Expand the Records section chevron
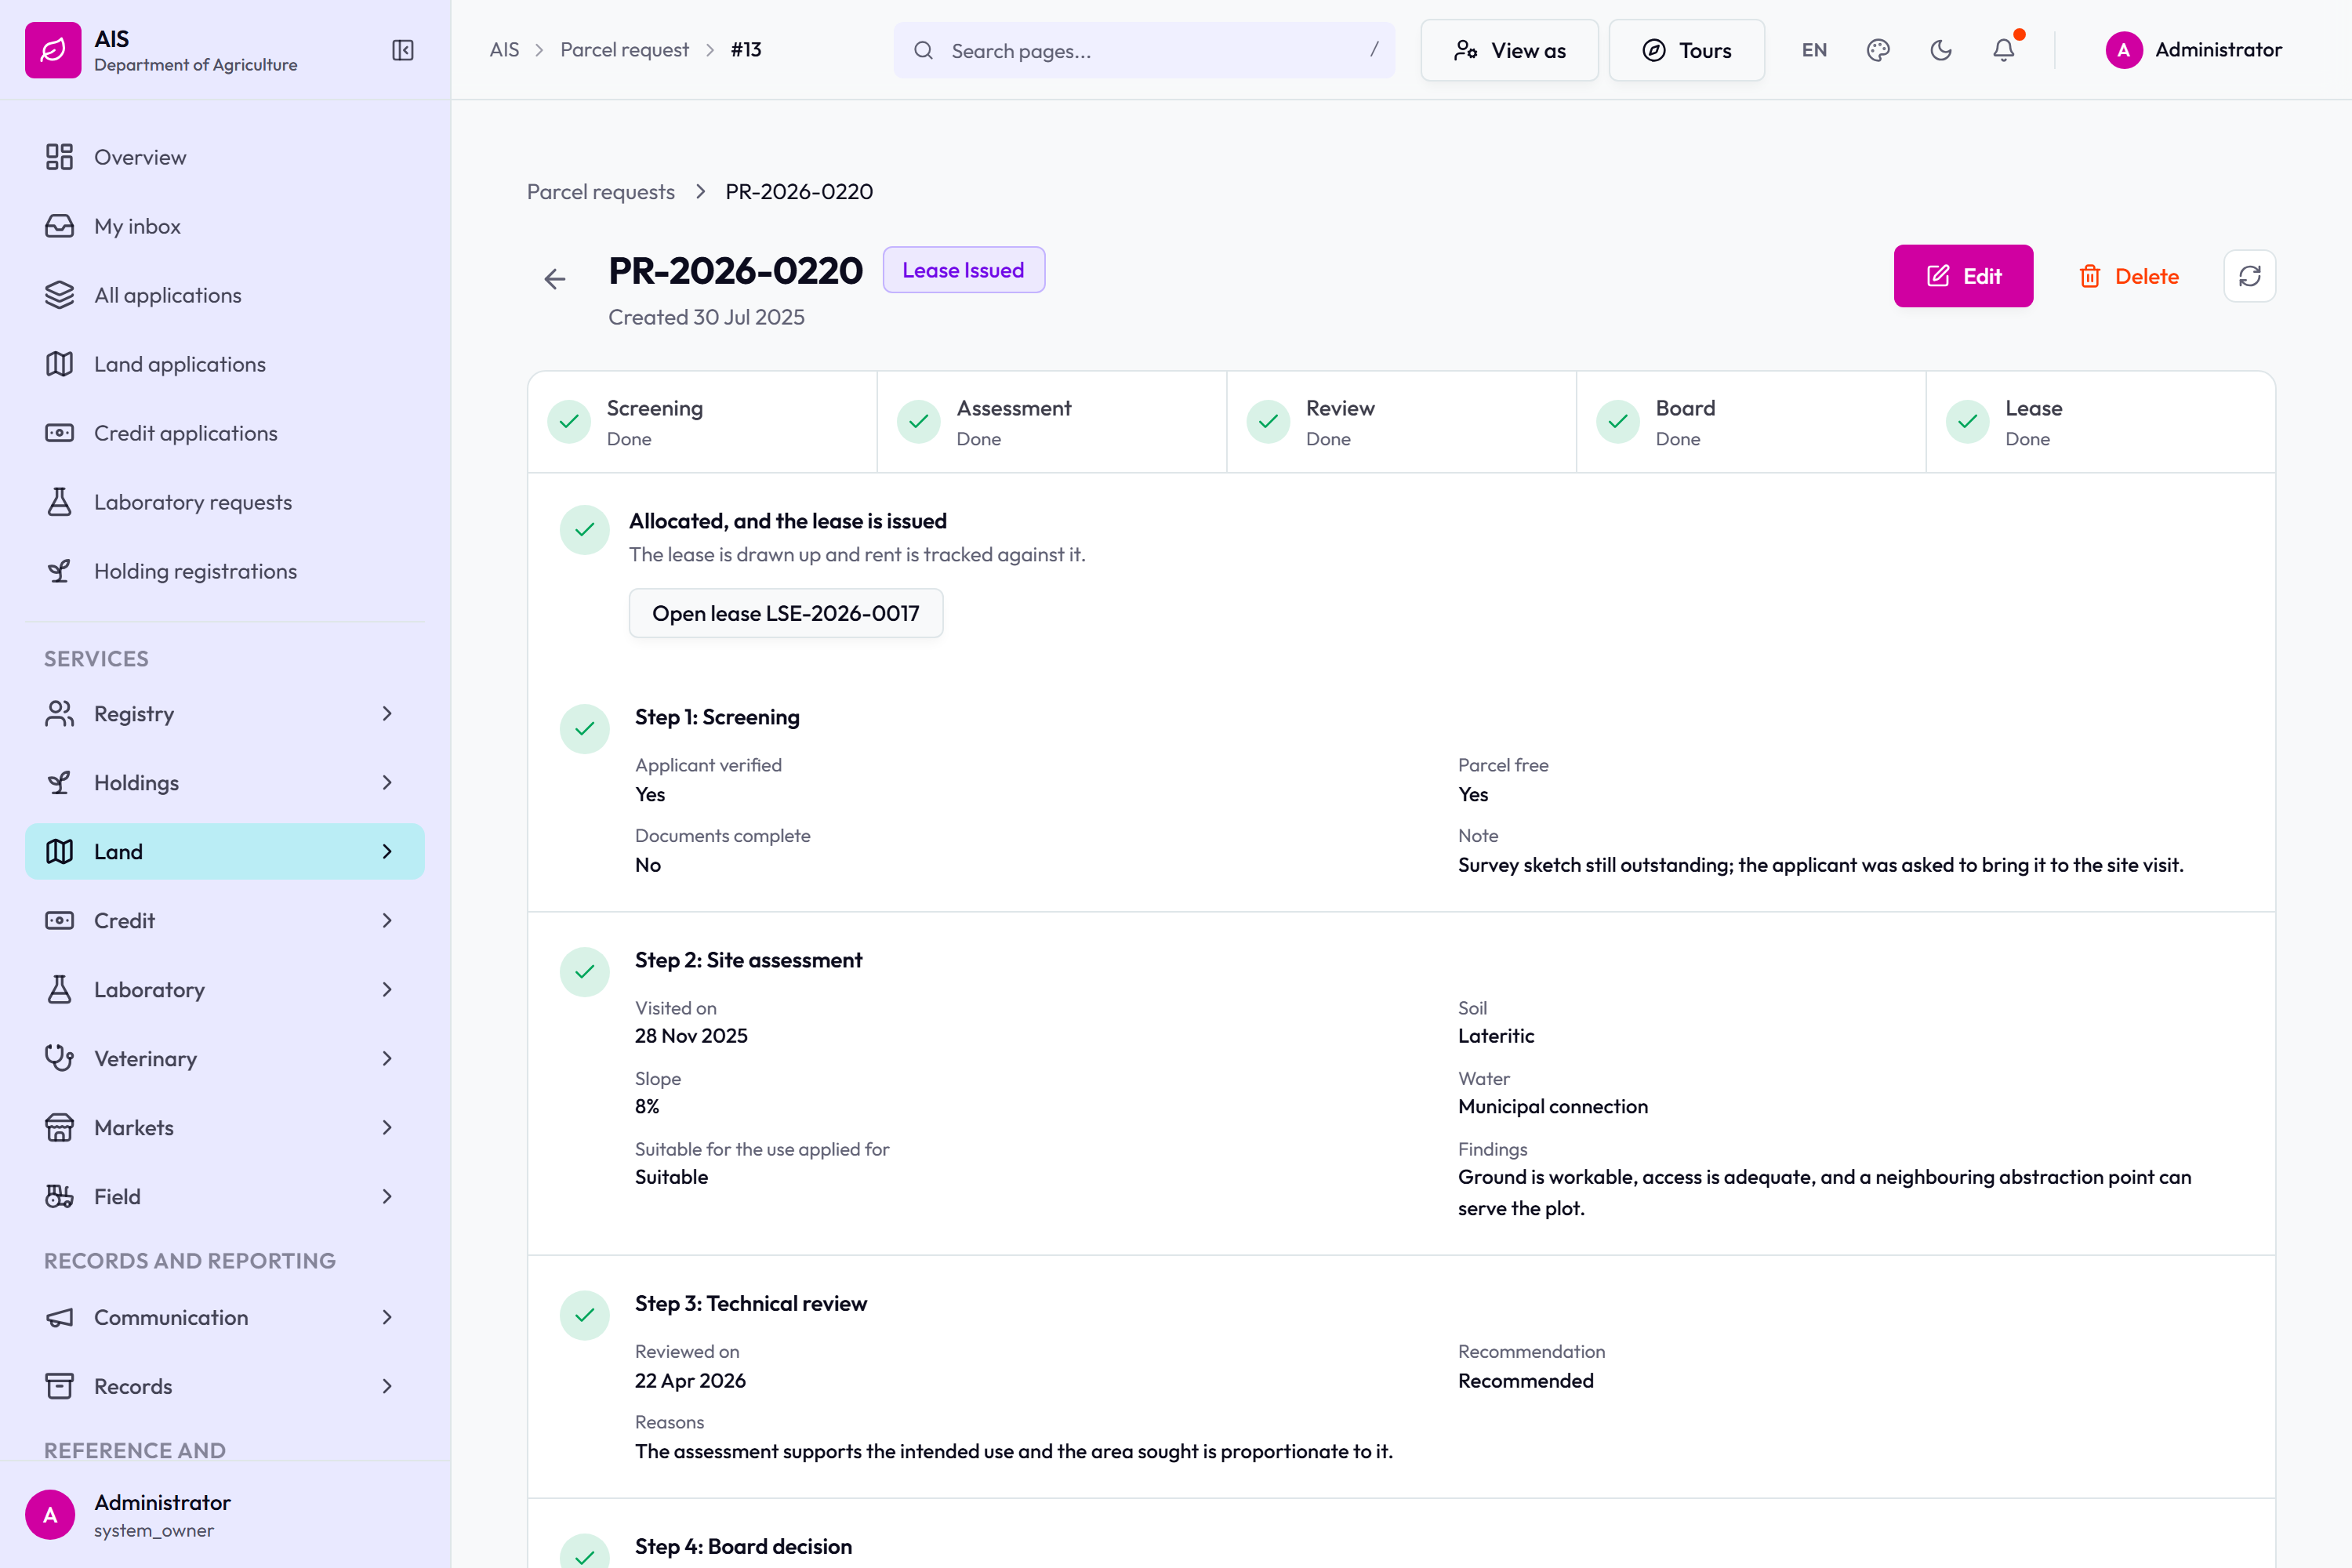2352x1568 pixels. point(387,1386)
